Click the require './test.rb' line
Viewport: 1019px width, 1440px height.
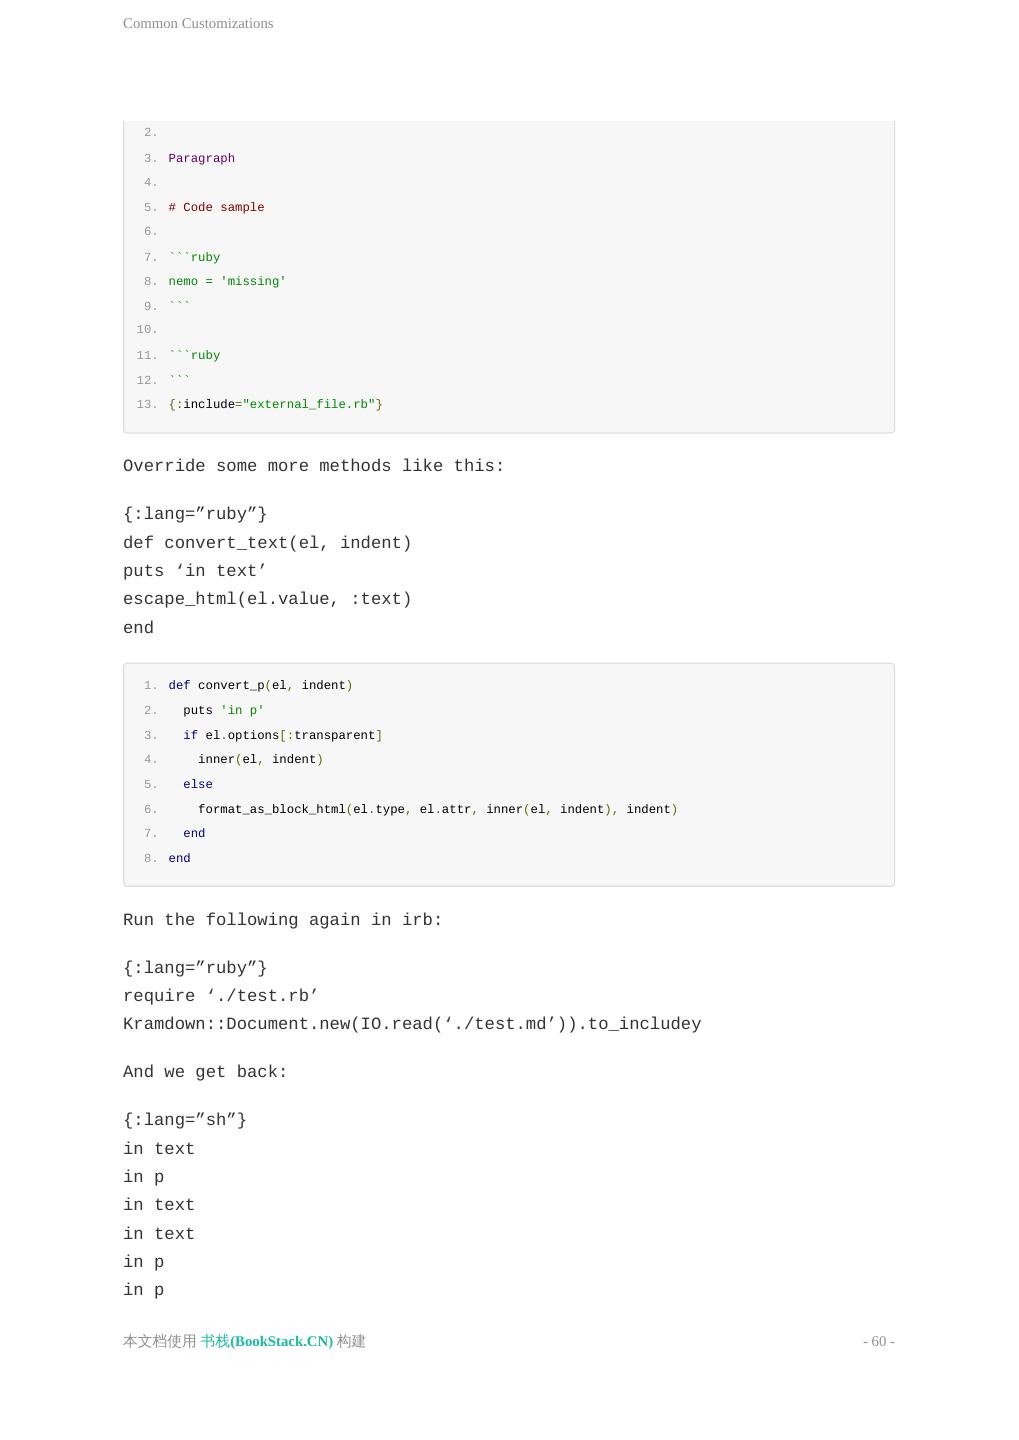pos(220,996)
